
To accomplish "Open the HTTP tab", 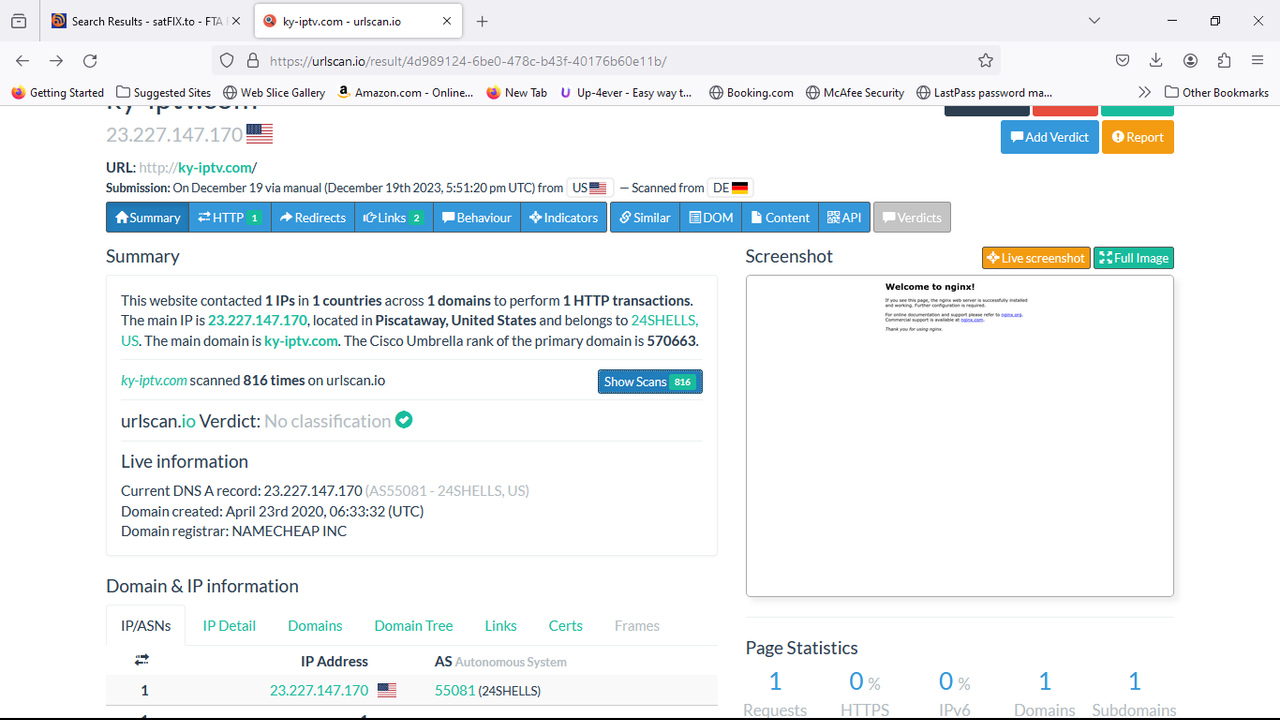I will [229, 217].
